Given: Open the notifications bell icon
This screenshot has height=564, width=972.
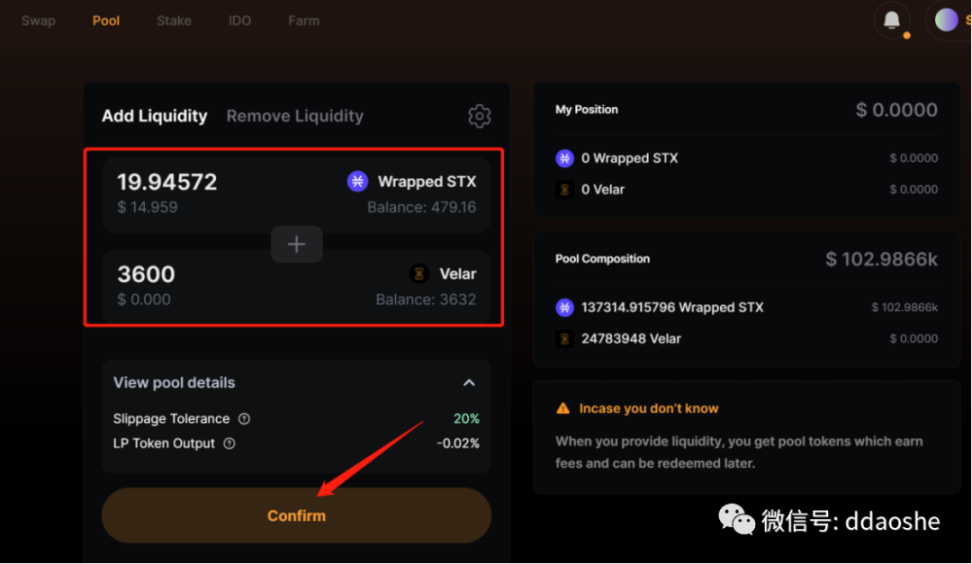Looking at the screenshot, I should (x=892, y=20).
